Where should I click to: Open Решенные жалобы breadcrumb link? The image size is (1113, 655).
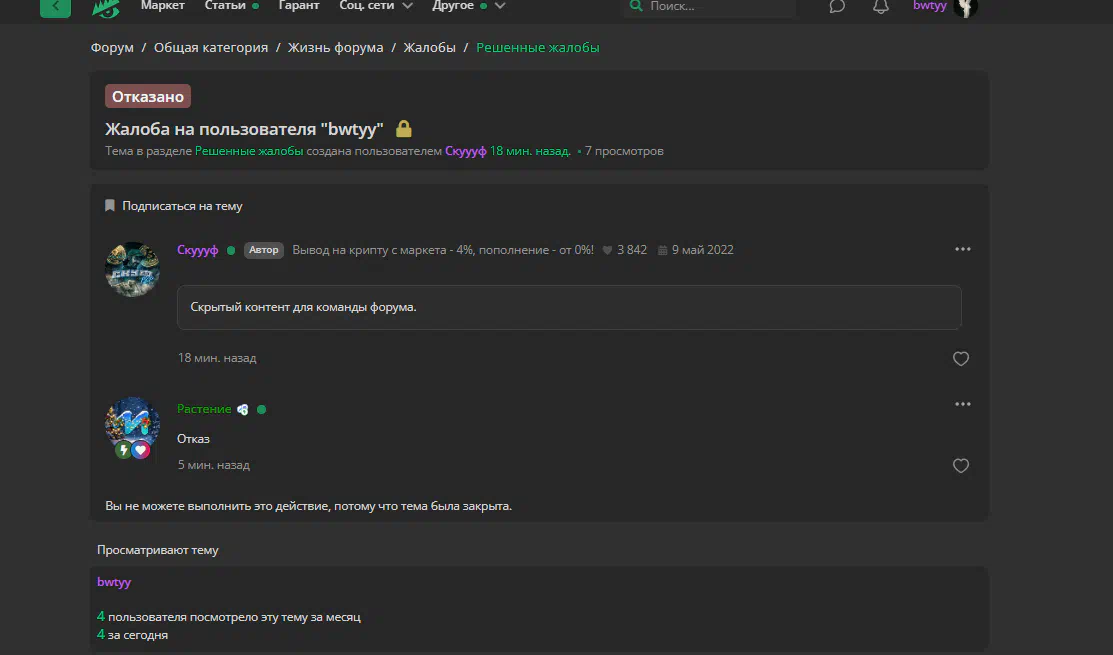(x=537, y=48)
